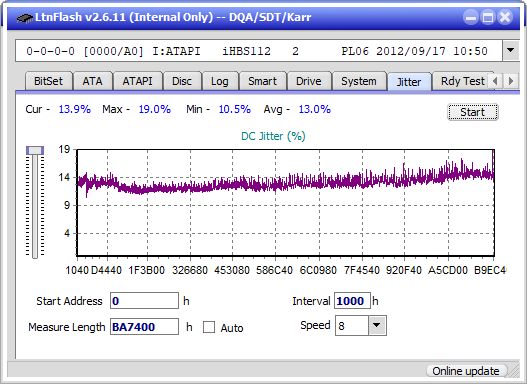
Task: Click the drive info text iHBS112
Action: 246,51
